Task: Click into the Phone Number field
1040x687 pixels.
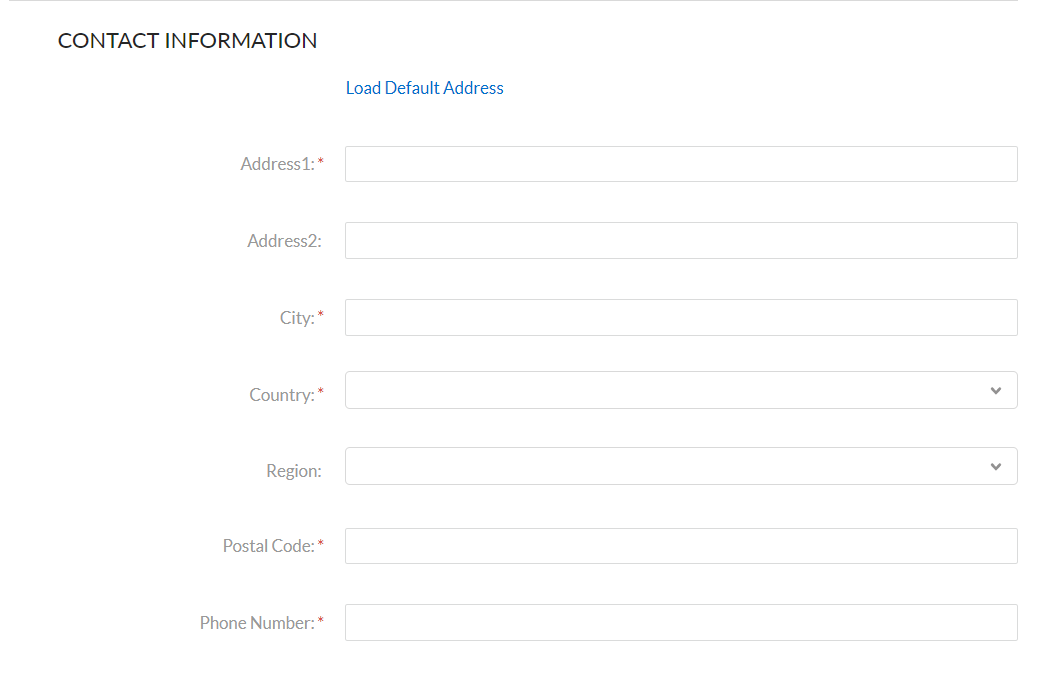Action: pyautogui.click(x=680, y=623)
